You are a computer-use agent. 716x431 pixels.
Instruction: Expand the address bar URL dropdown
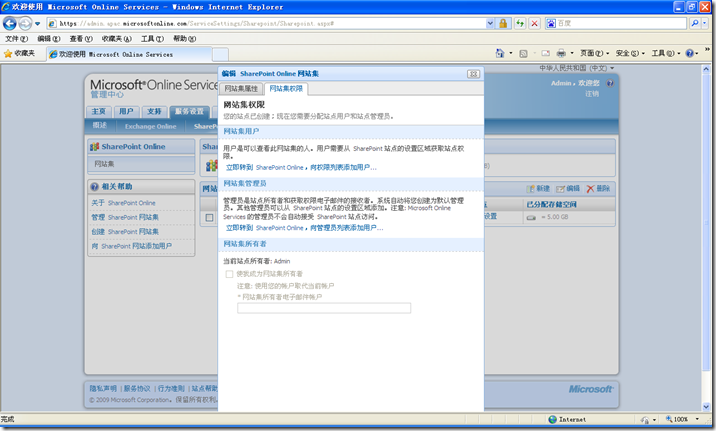tap(490, 23)
